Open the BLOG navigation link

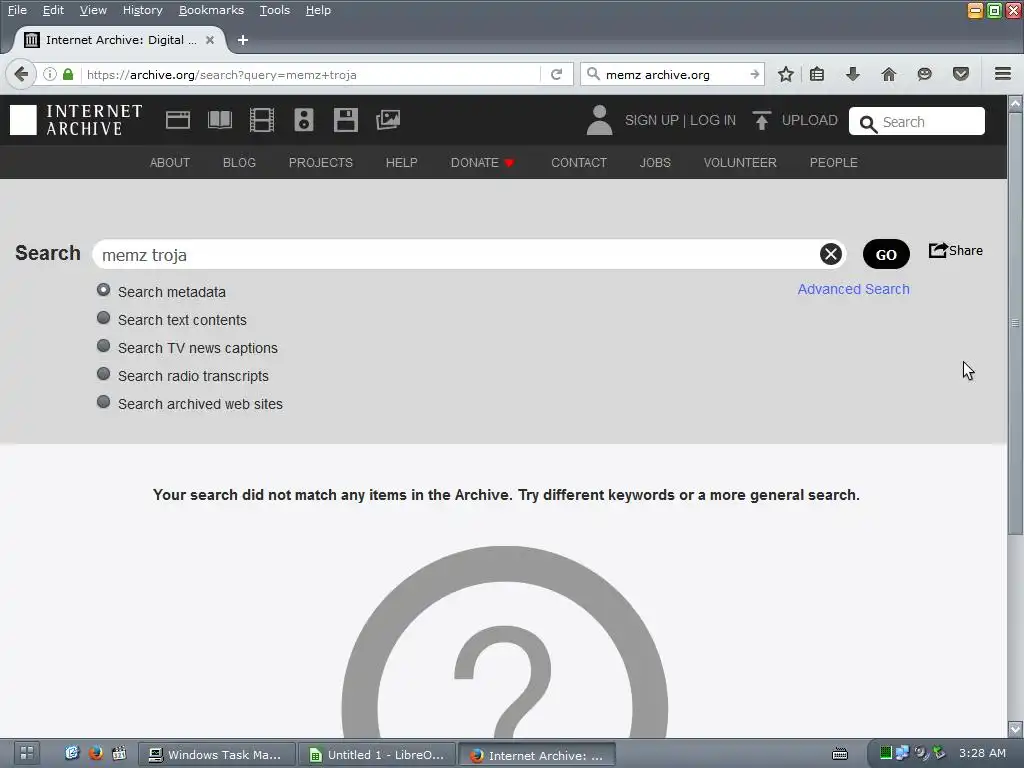[239, 163]
